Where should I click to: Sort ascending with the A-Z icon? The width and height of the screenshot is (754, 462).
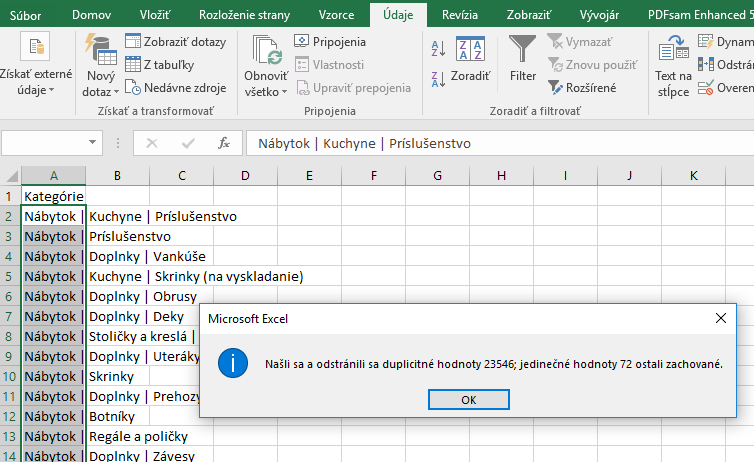point(437,48)
